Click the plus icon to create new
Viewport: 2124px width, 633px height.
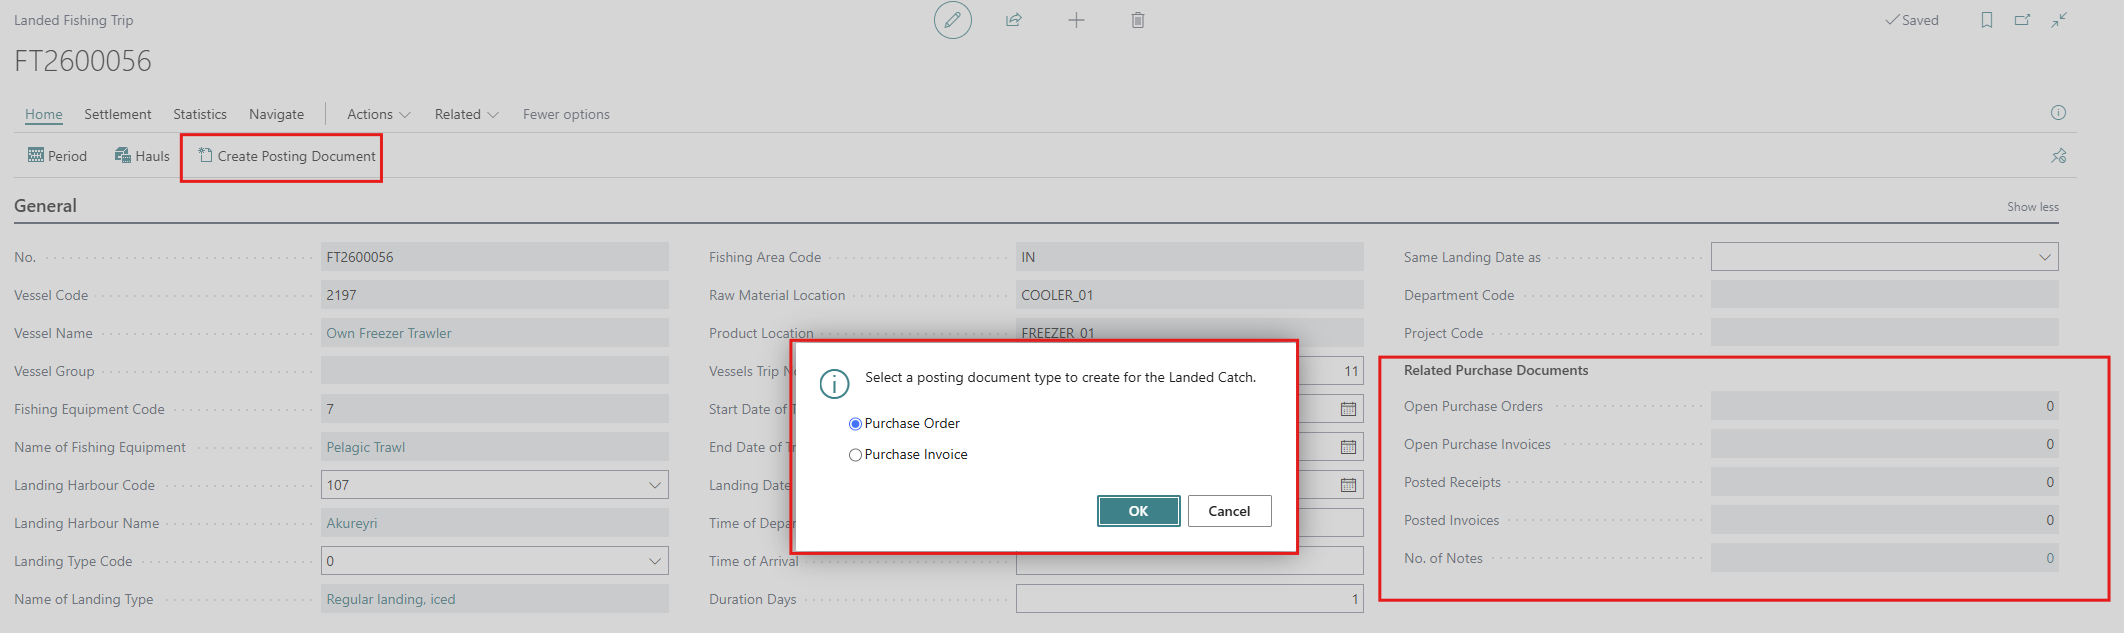[1076, 20]
